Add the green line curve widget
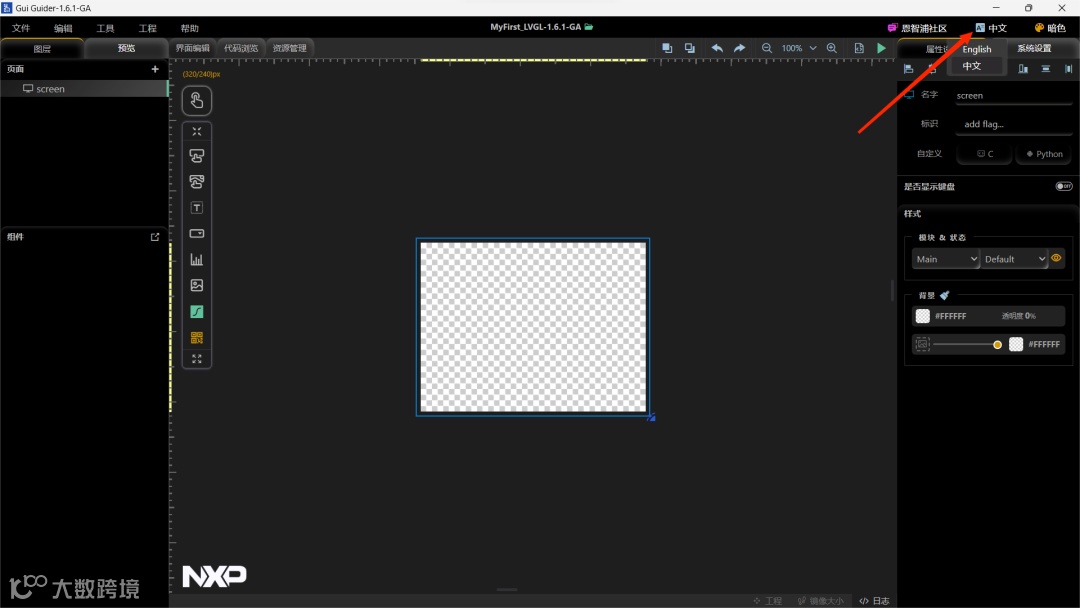 tap(197, 311)
